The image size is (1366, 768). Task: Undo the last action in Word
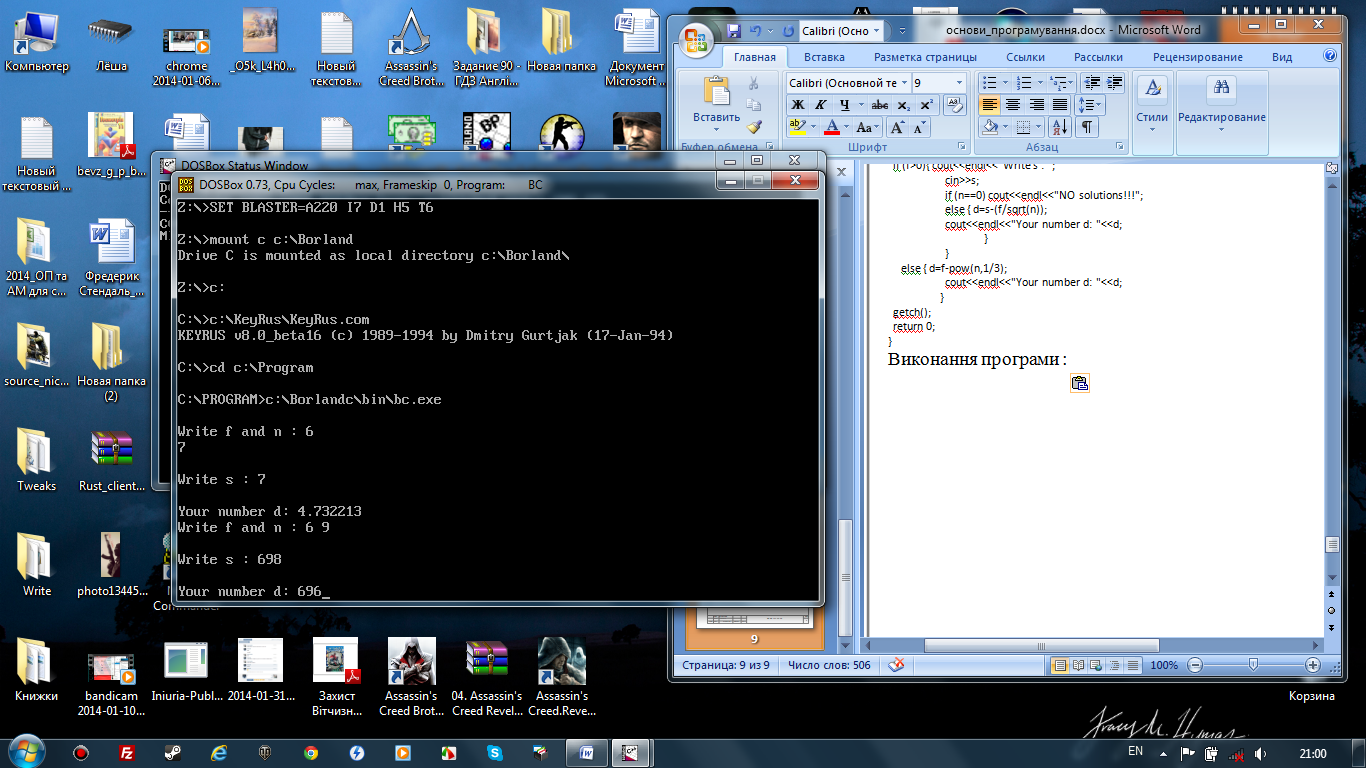click(x=756, y=30)
